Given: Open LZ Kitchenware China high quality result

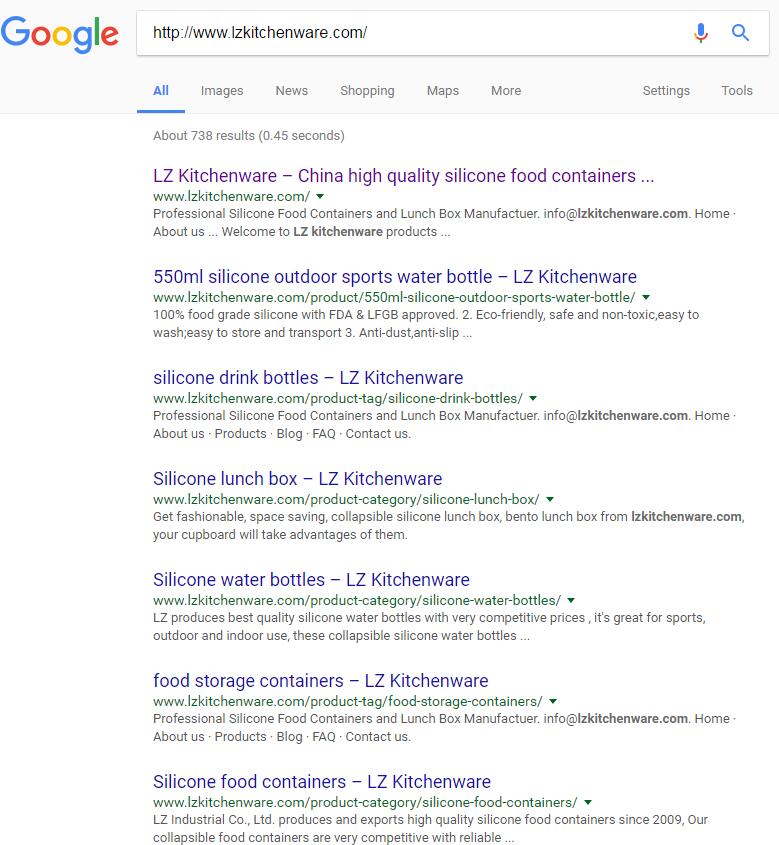Looking at the screenshot, I should 404,176.
